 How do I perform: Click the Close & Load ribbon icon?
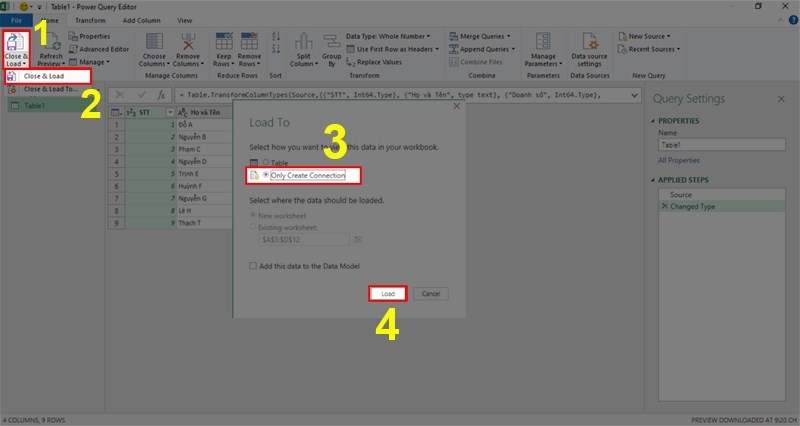click(16, 43)
